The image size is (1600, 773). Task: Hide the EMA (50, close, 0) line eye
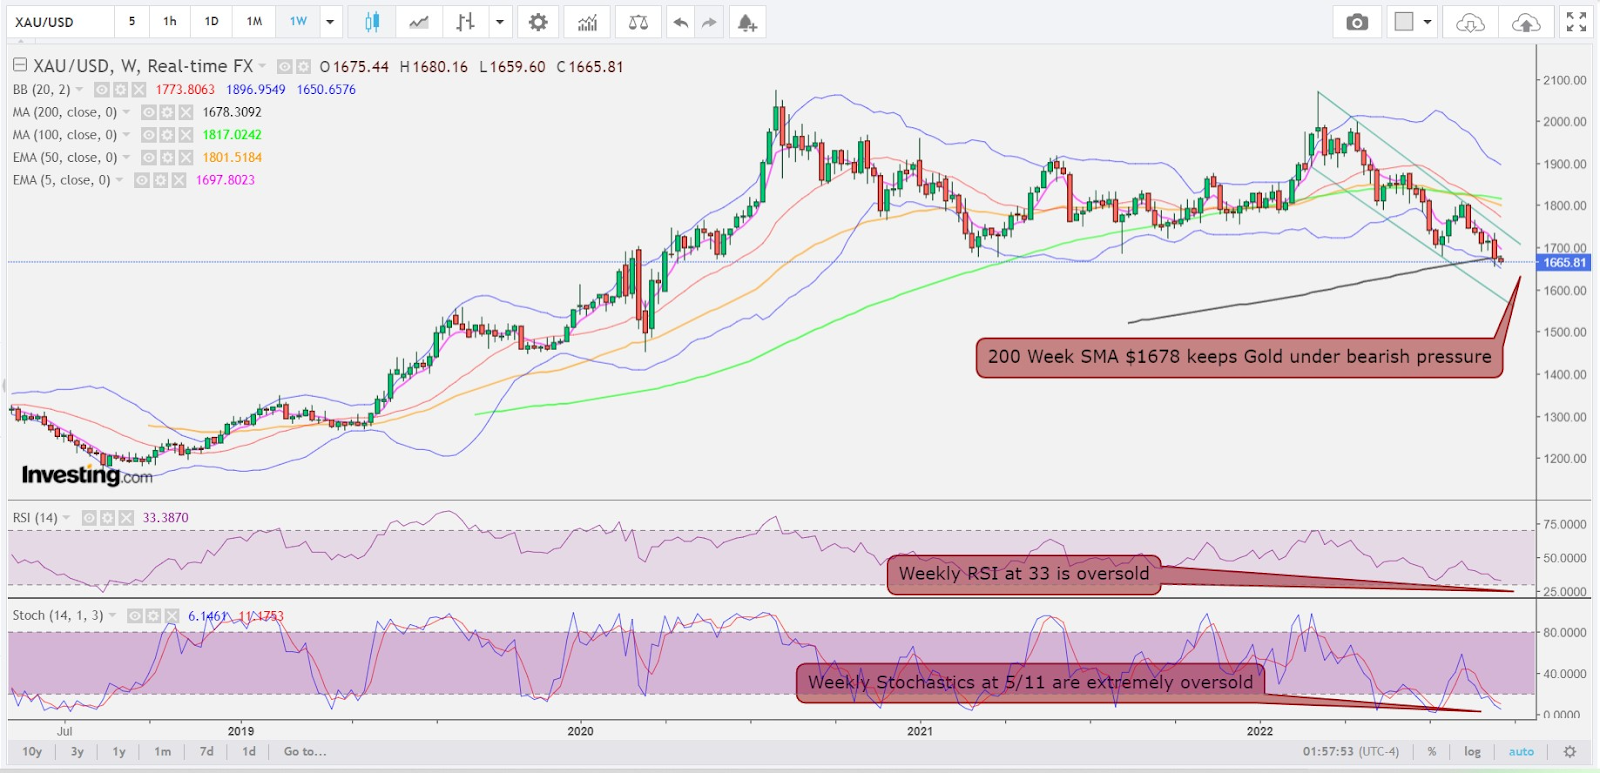point(149,157)
